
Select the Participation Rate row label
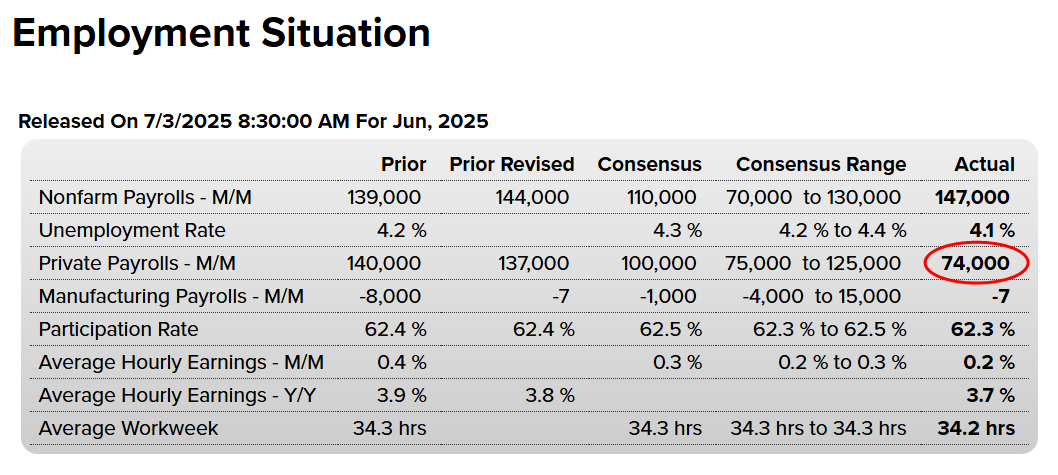[x=119, y=329]
